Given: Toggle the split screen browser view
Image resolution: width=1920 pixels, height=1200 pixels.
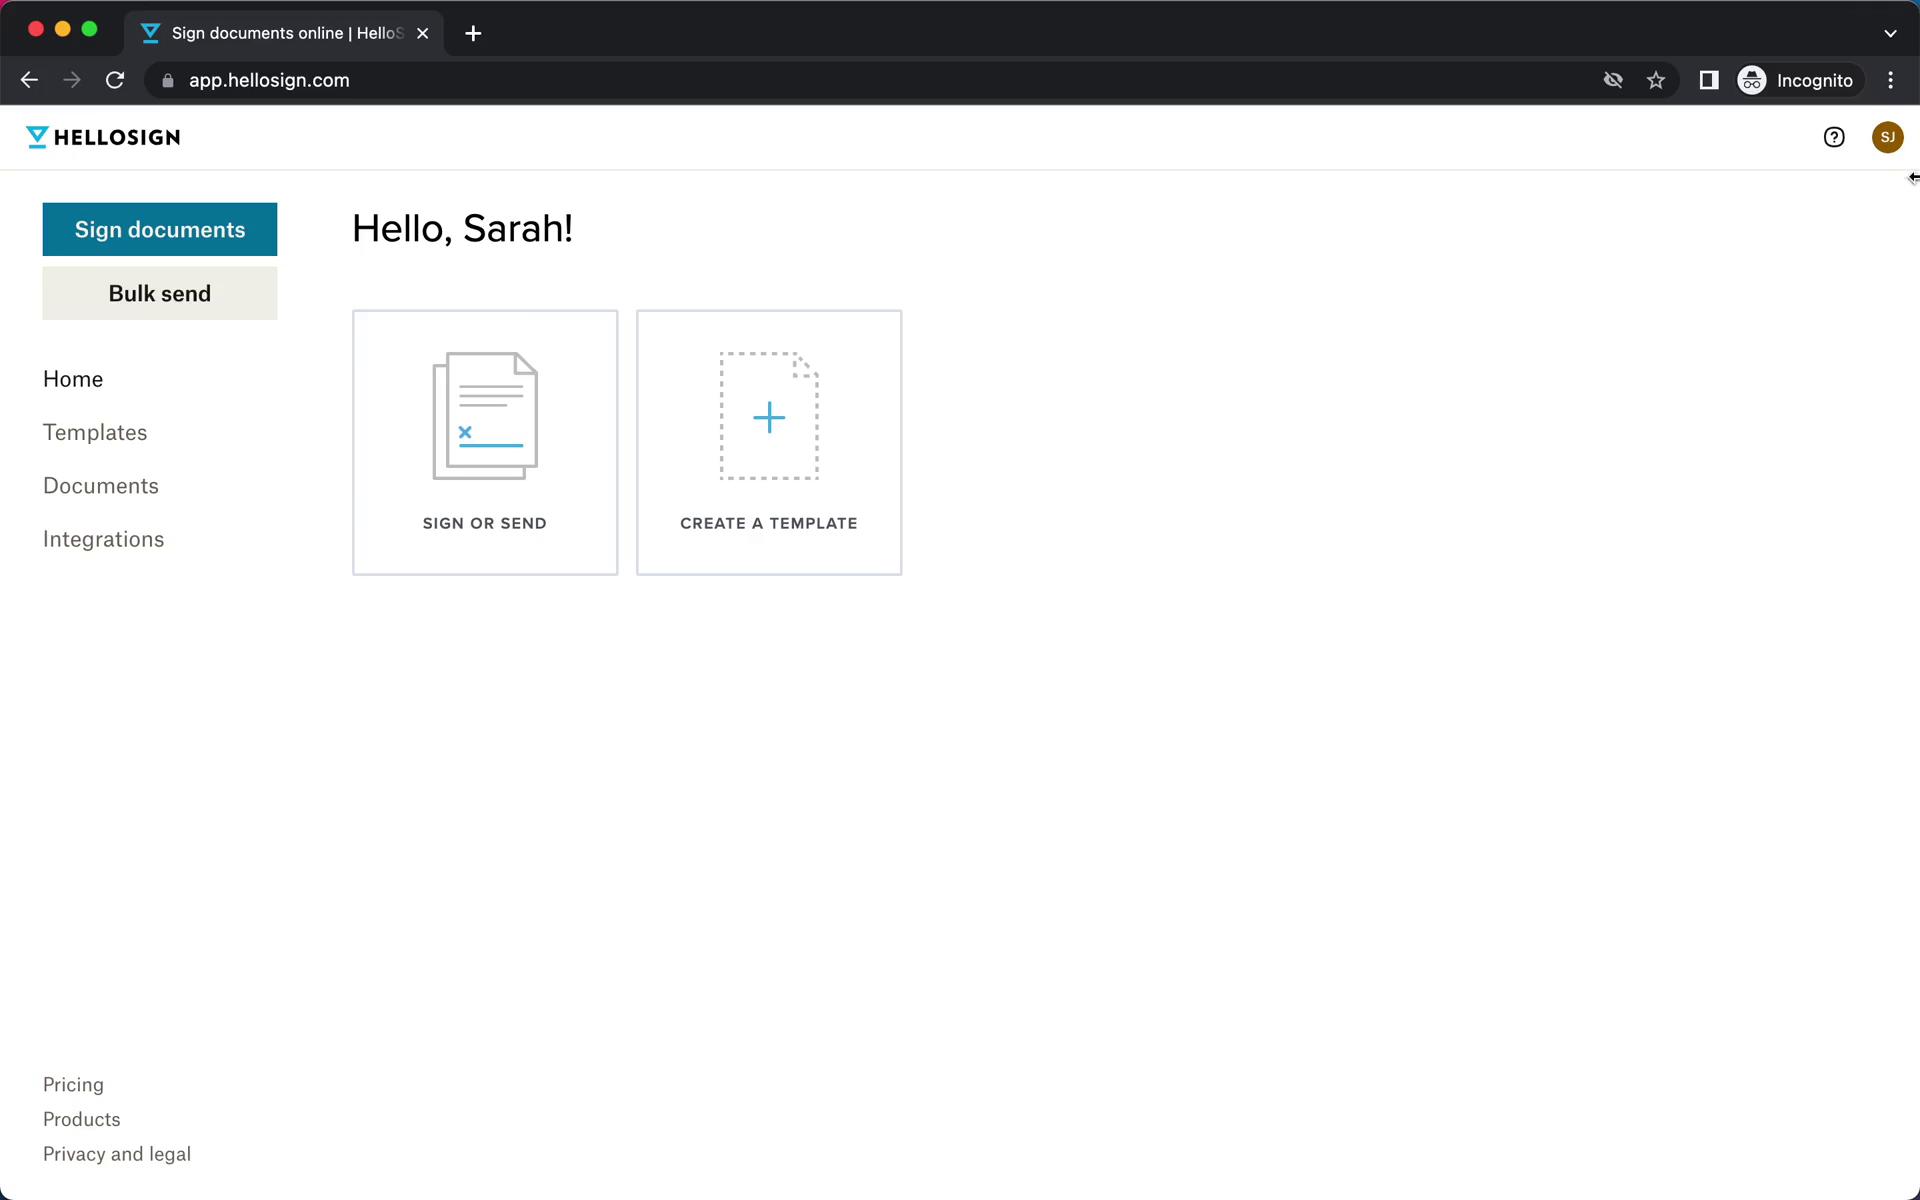Looking at the screenshot, I should pyautogui.click(x=1707, y=80).
